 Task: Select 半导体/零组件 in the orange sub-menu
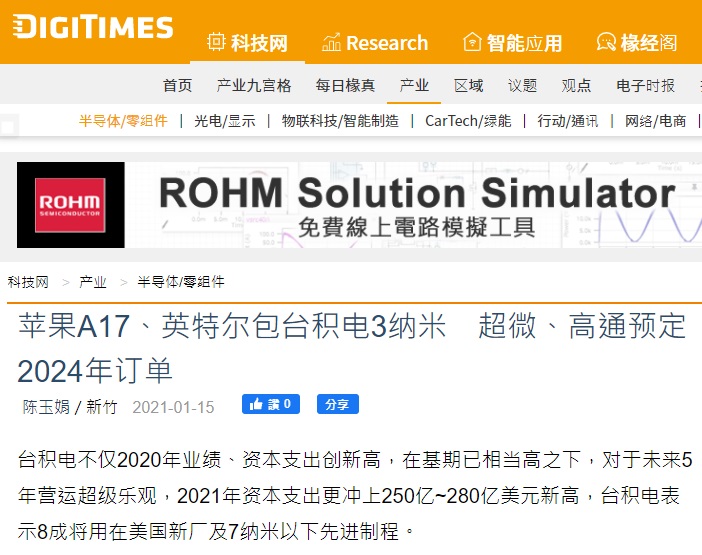(x=123, y=120)
